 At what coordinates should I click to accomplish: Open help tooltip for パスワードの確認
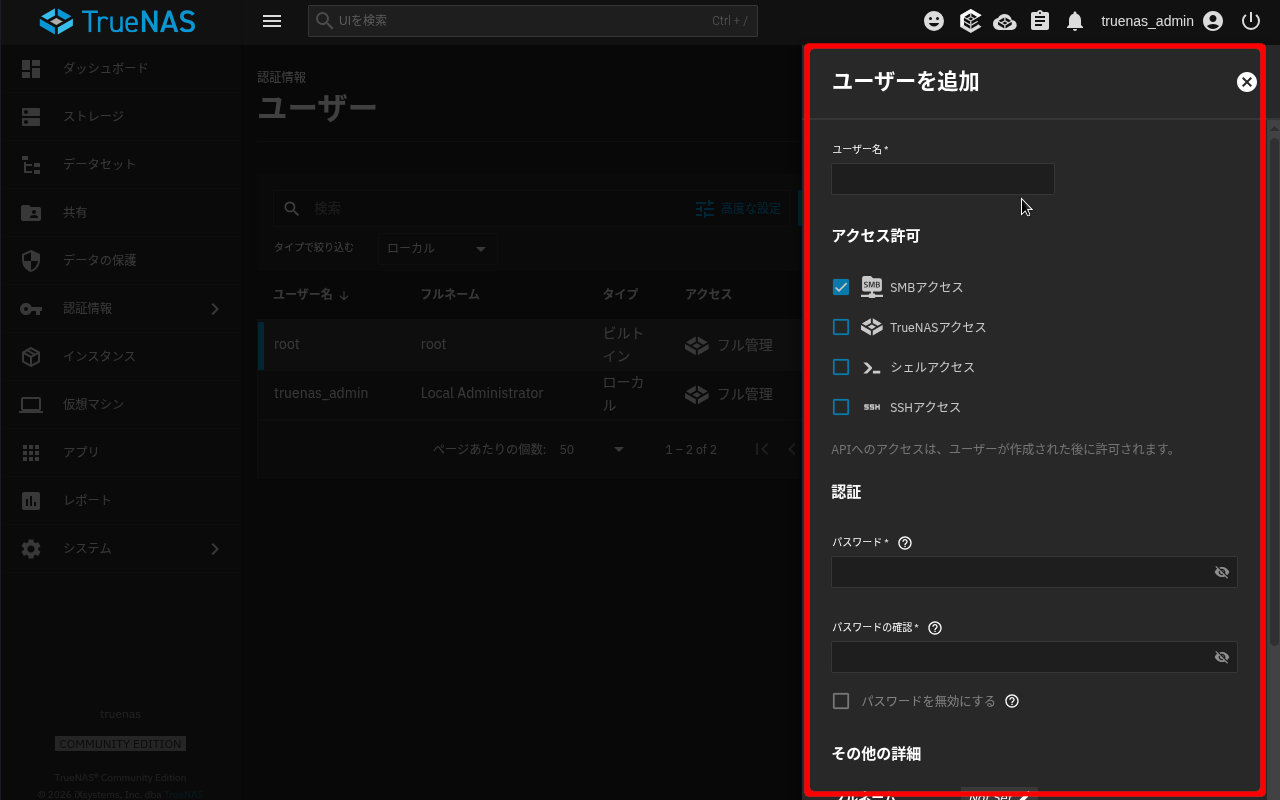click(935, 628)
